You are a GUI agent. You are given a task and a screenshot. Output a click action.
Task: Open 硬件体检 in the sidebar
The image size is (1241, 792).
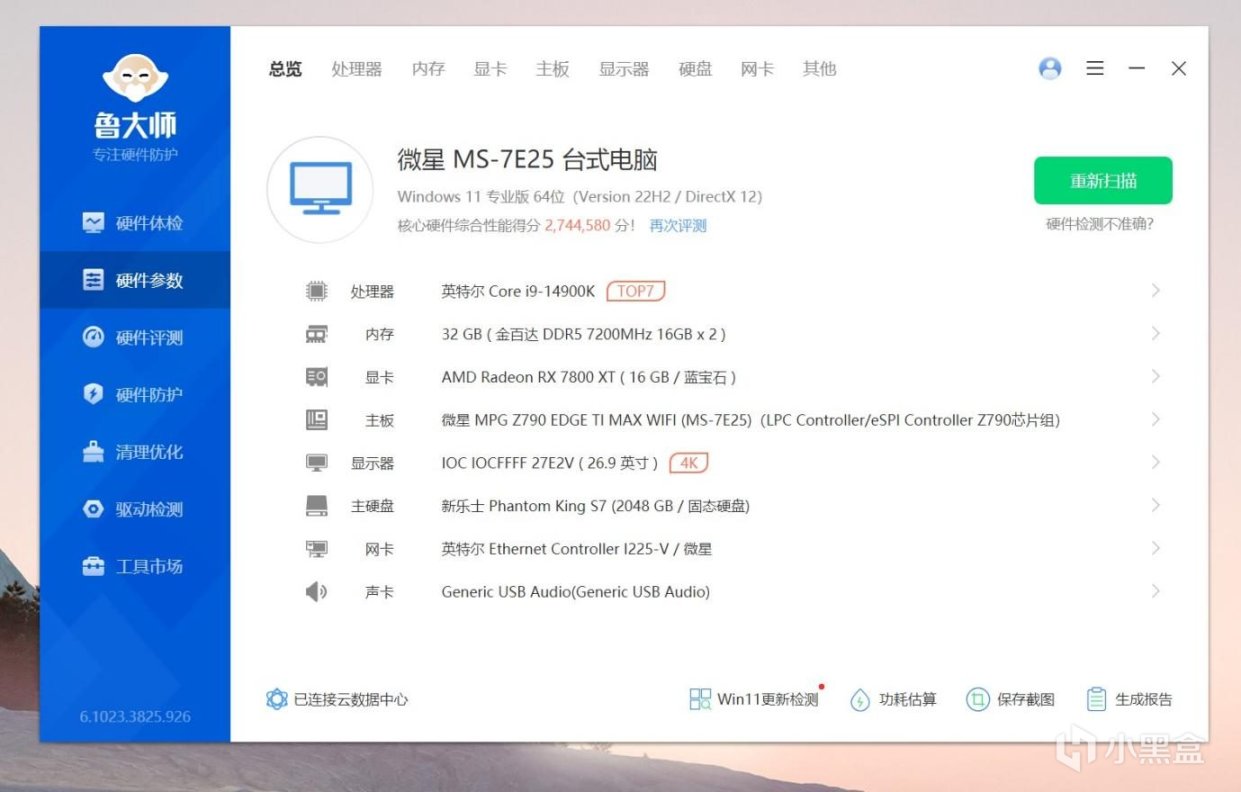(x=134, y=223)
